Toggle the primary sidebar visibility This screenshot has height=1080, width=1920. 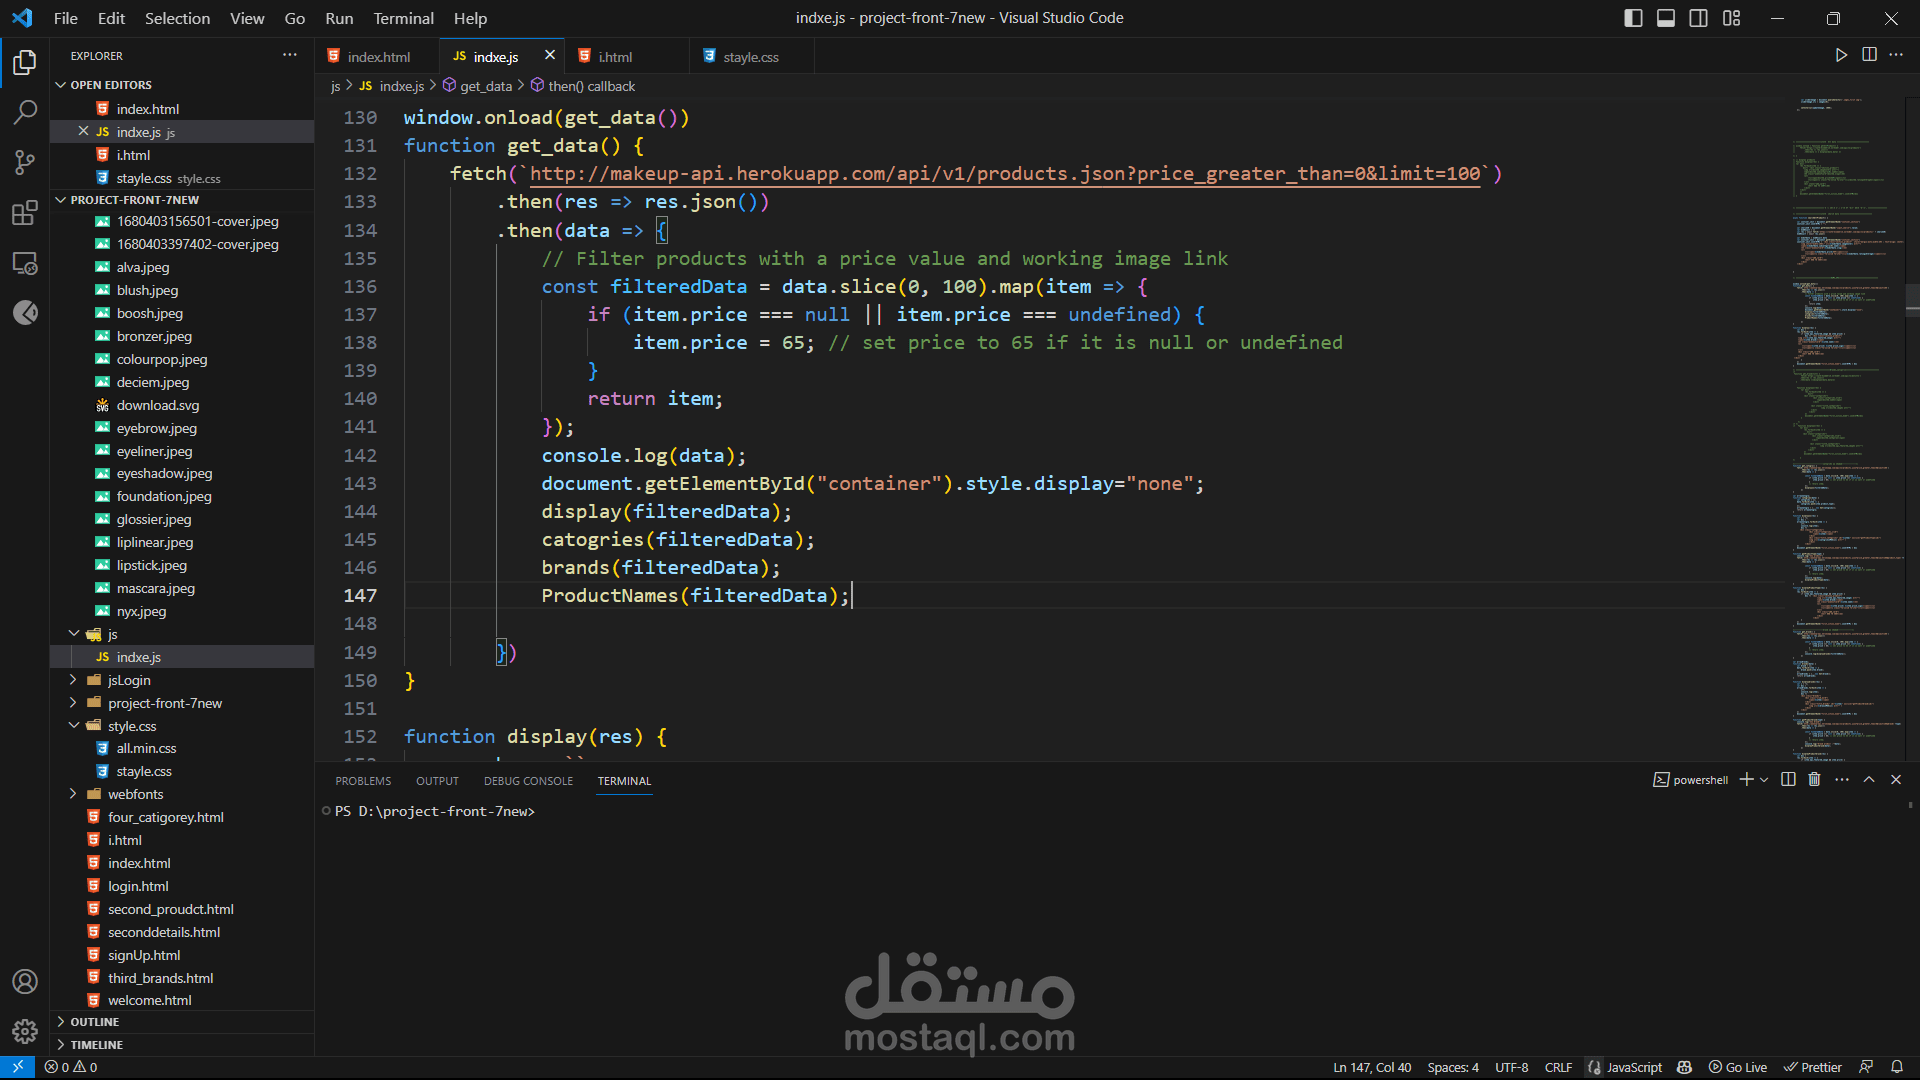tap(1633, 17)
